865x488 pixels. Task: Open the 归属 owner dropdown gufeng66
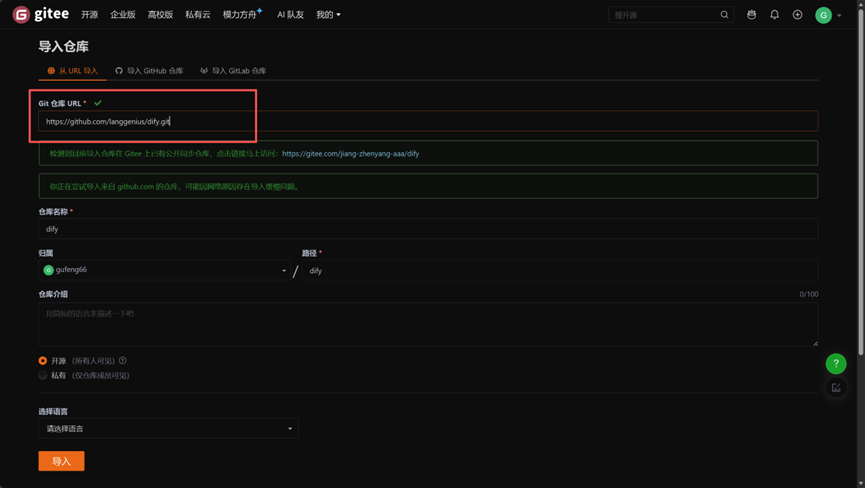[x=164, y=270]
